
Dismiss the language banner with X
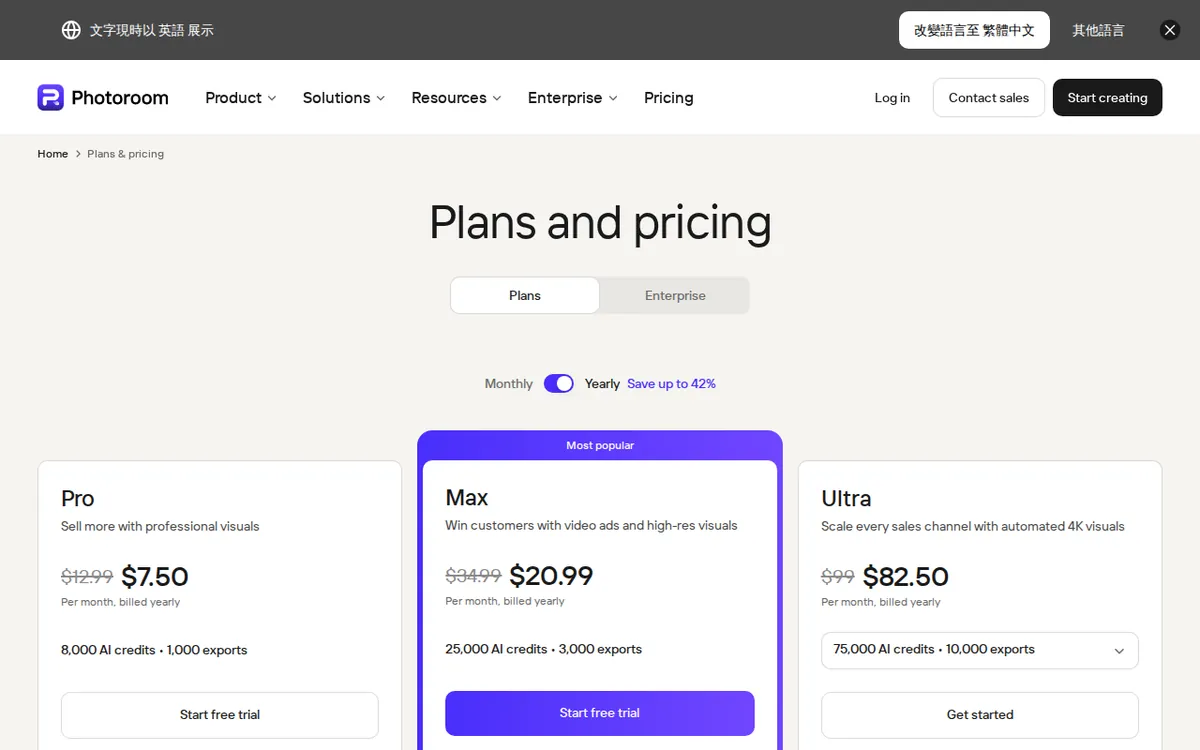1170,30
